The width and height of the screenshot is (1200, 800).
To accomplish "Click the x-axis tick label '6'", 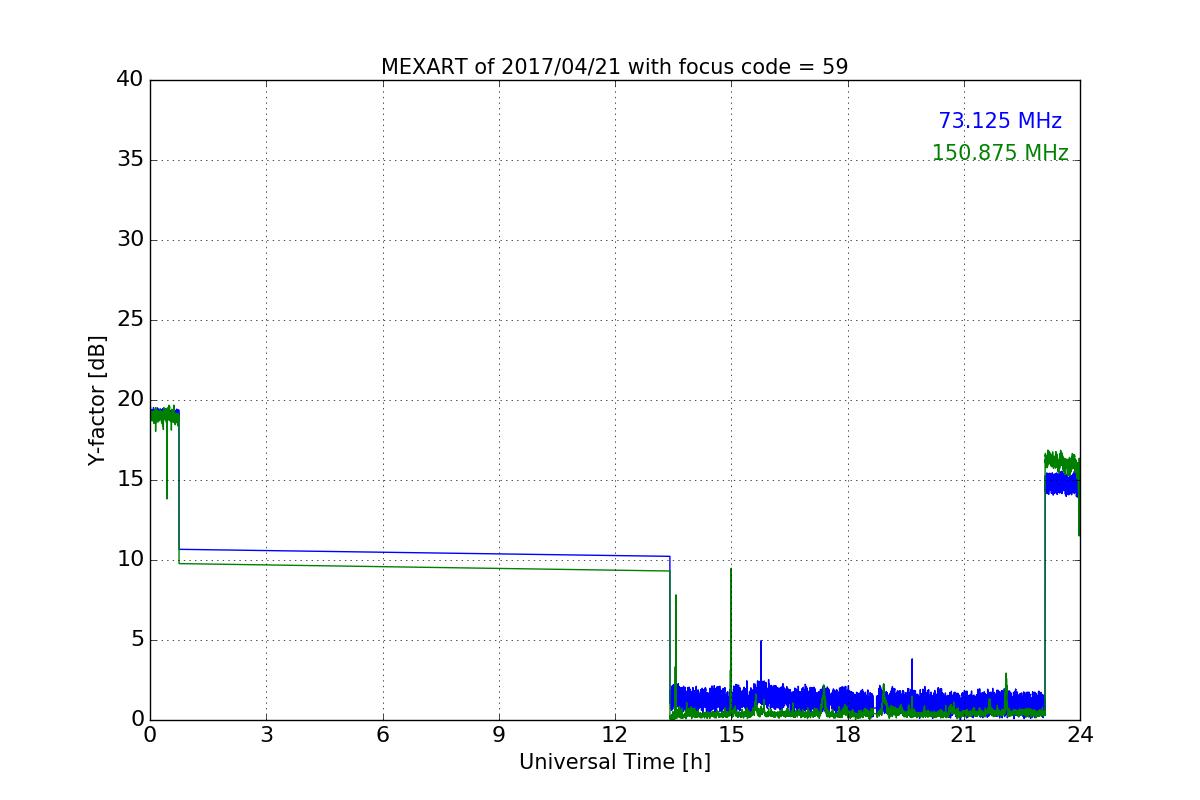I will coord(382,734).
